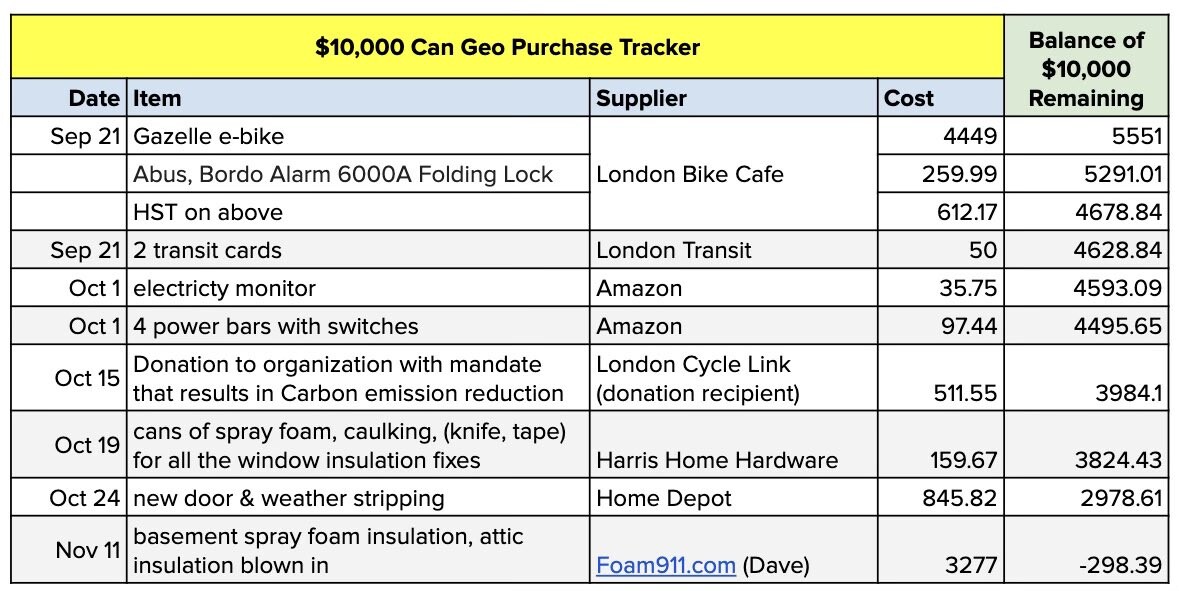Click the Abus Bordo Alarm Folding Lock cell
Image resolution: width=1179 pixels, height=591 pixels.
[342, 175]
